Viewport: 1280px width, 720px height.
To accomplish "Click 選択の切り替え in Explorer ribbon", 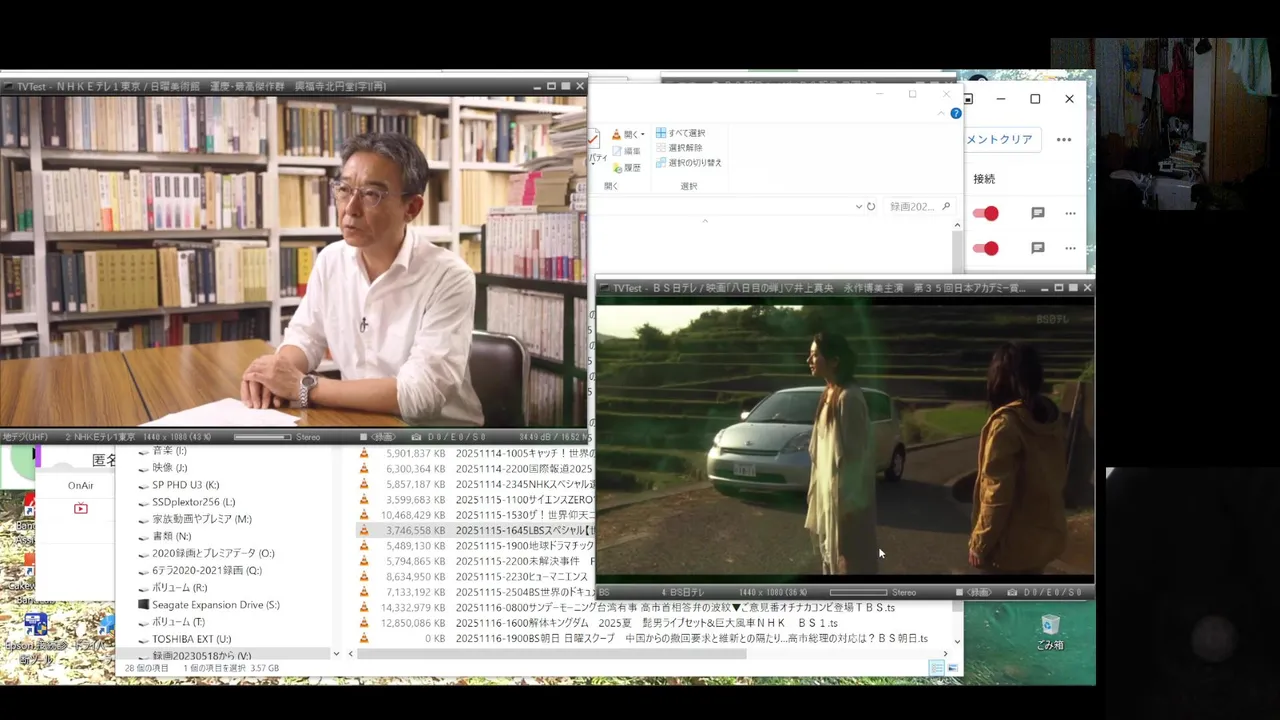I will point(688,163).
